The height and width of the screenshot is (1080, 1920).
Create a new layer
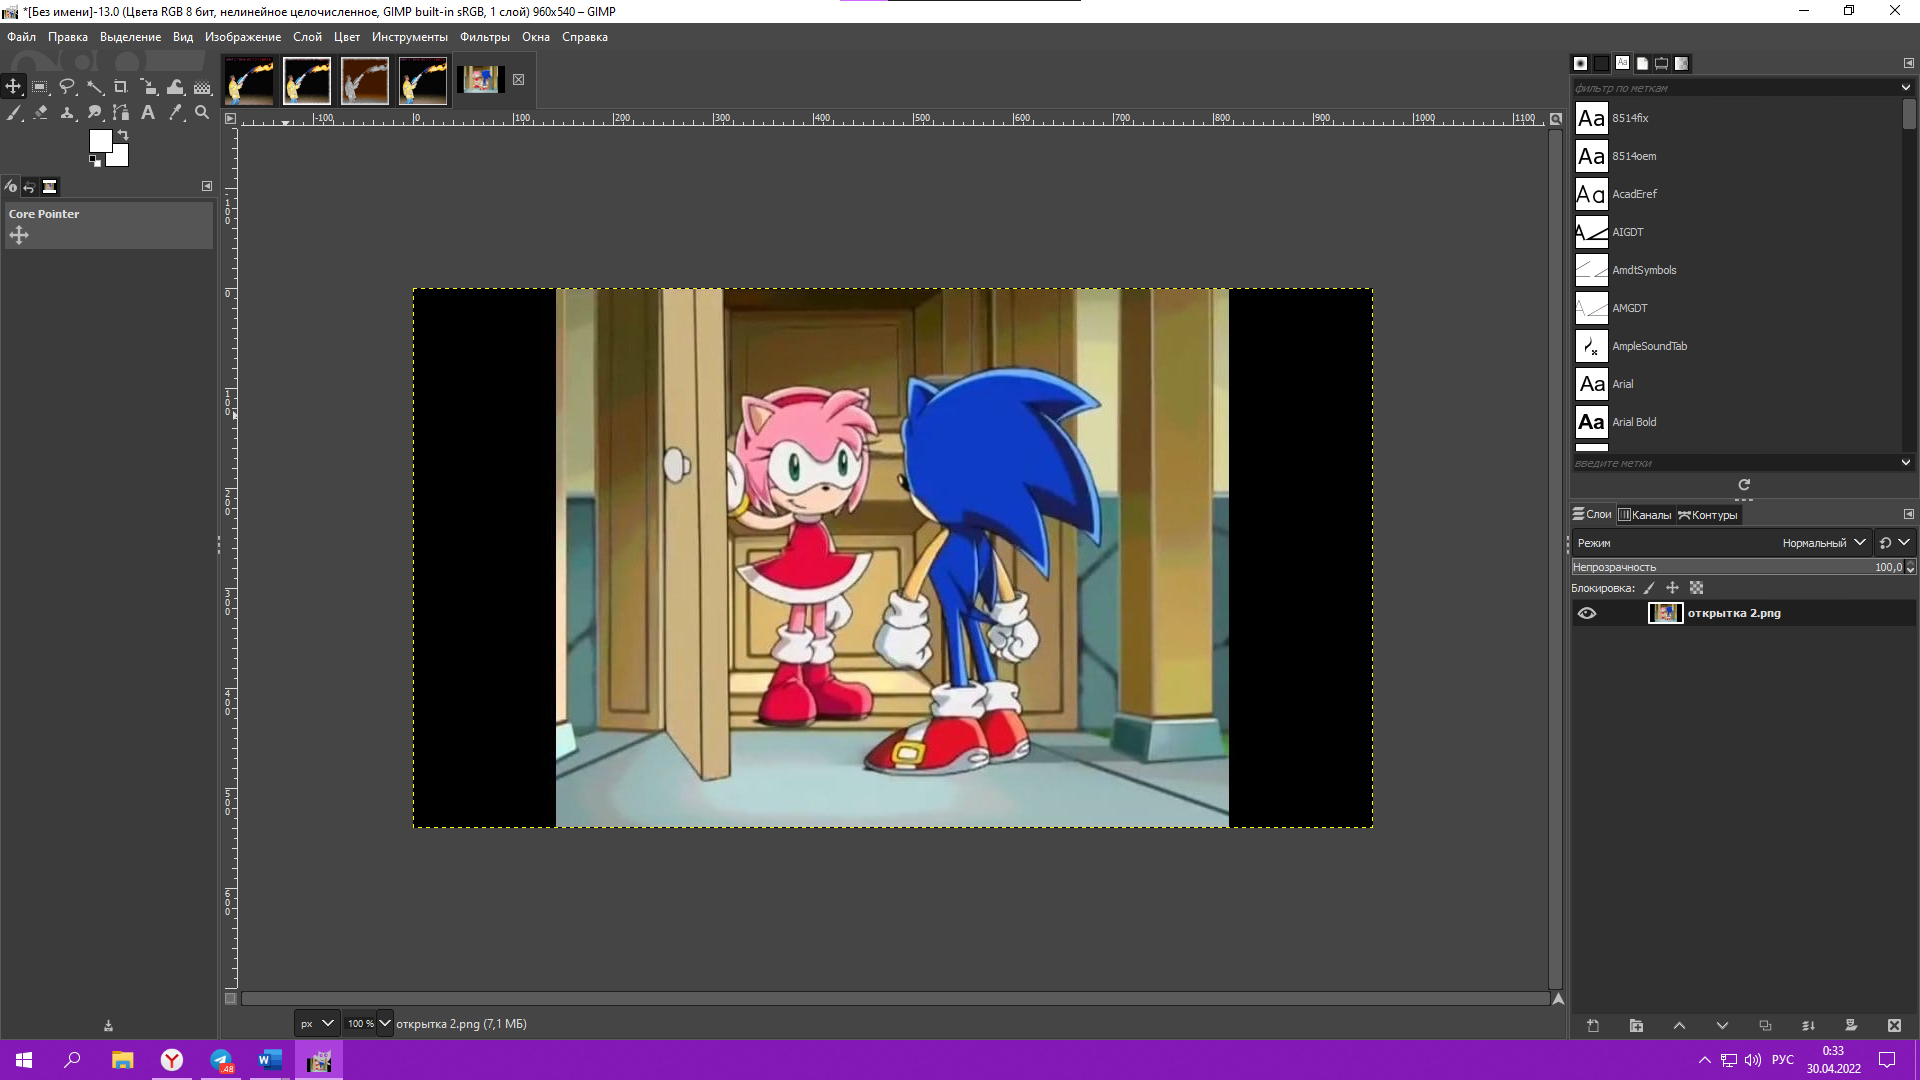pos(1593,1026)
